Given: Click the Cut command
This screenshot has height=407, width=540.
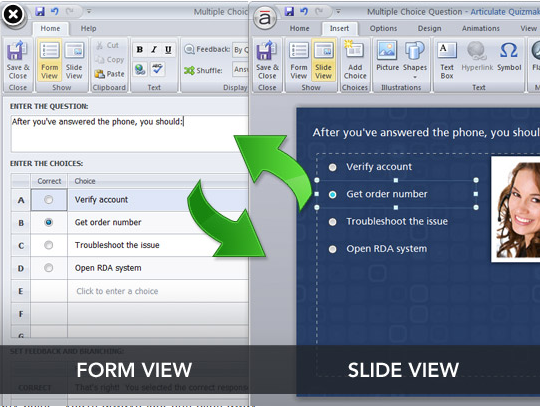Looking at the screenshot, I should point(107,45).
